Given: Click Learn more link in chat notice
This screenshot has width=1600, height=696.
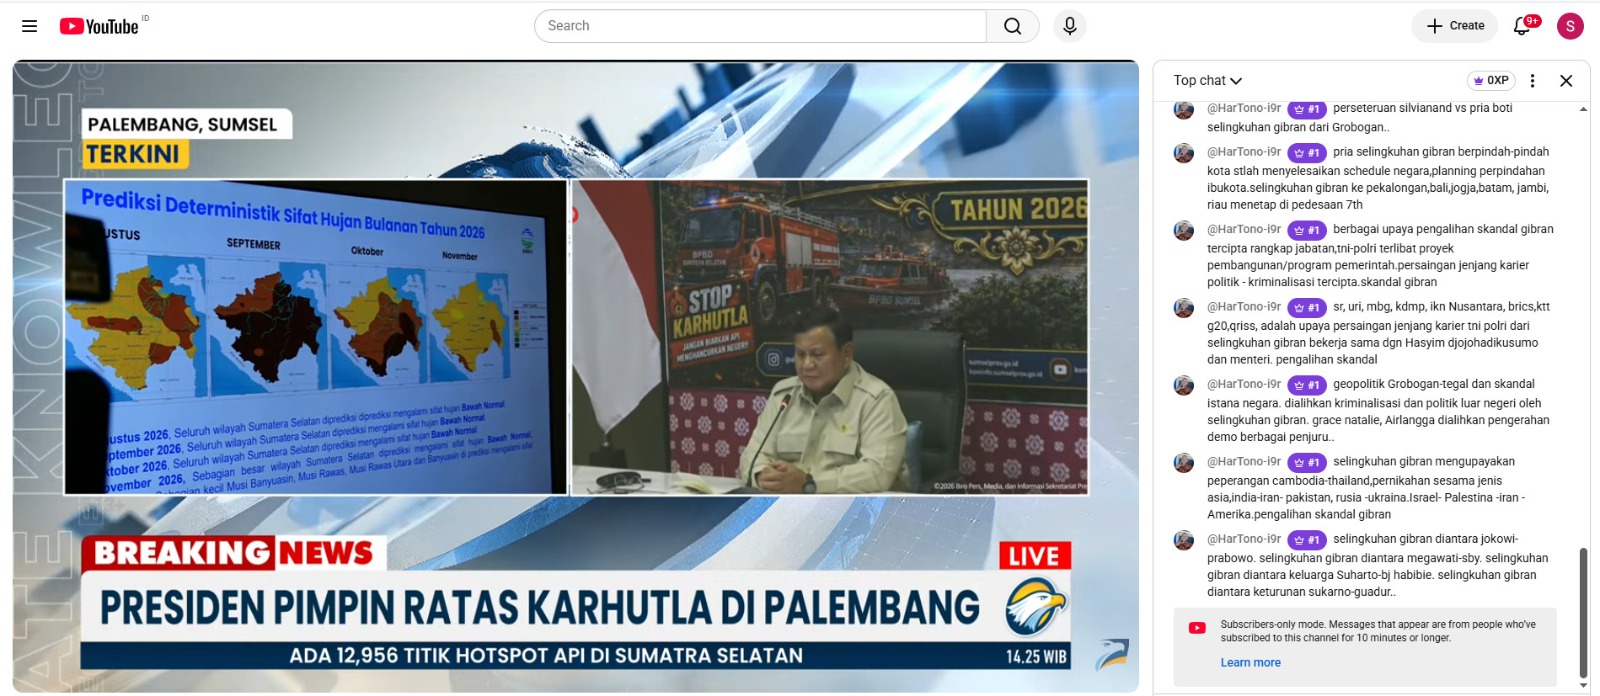Looking at the screenshot, I should tap(1250, 662).
